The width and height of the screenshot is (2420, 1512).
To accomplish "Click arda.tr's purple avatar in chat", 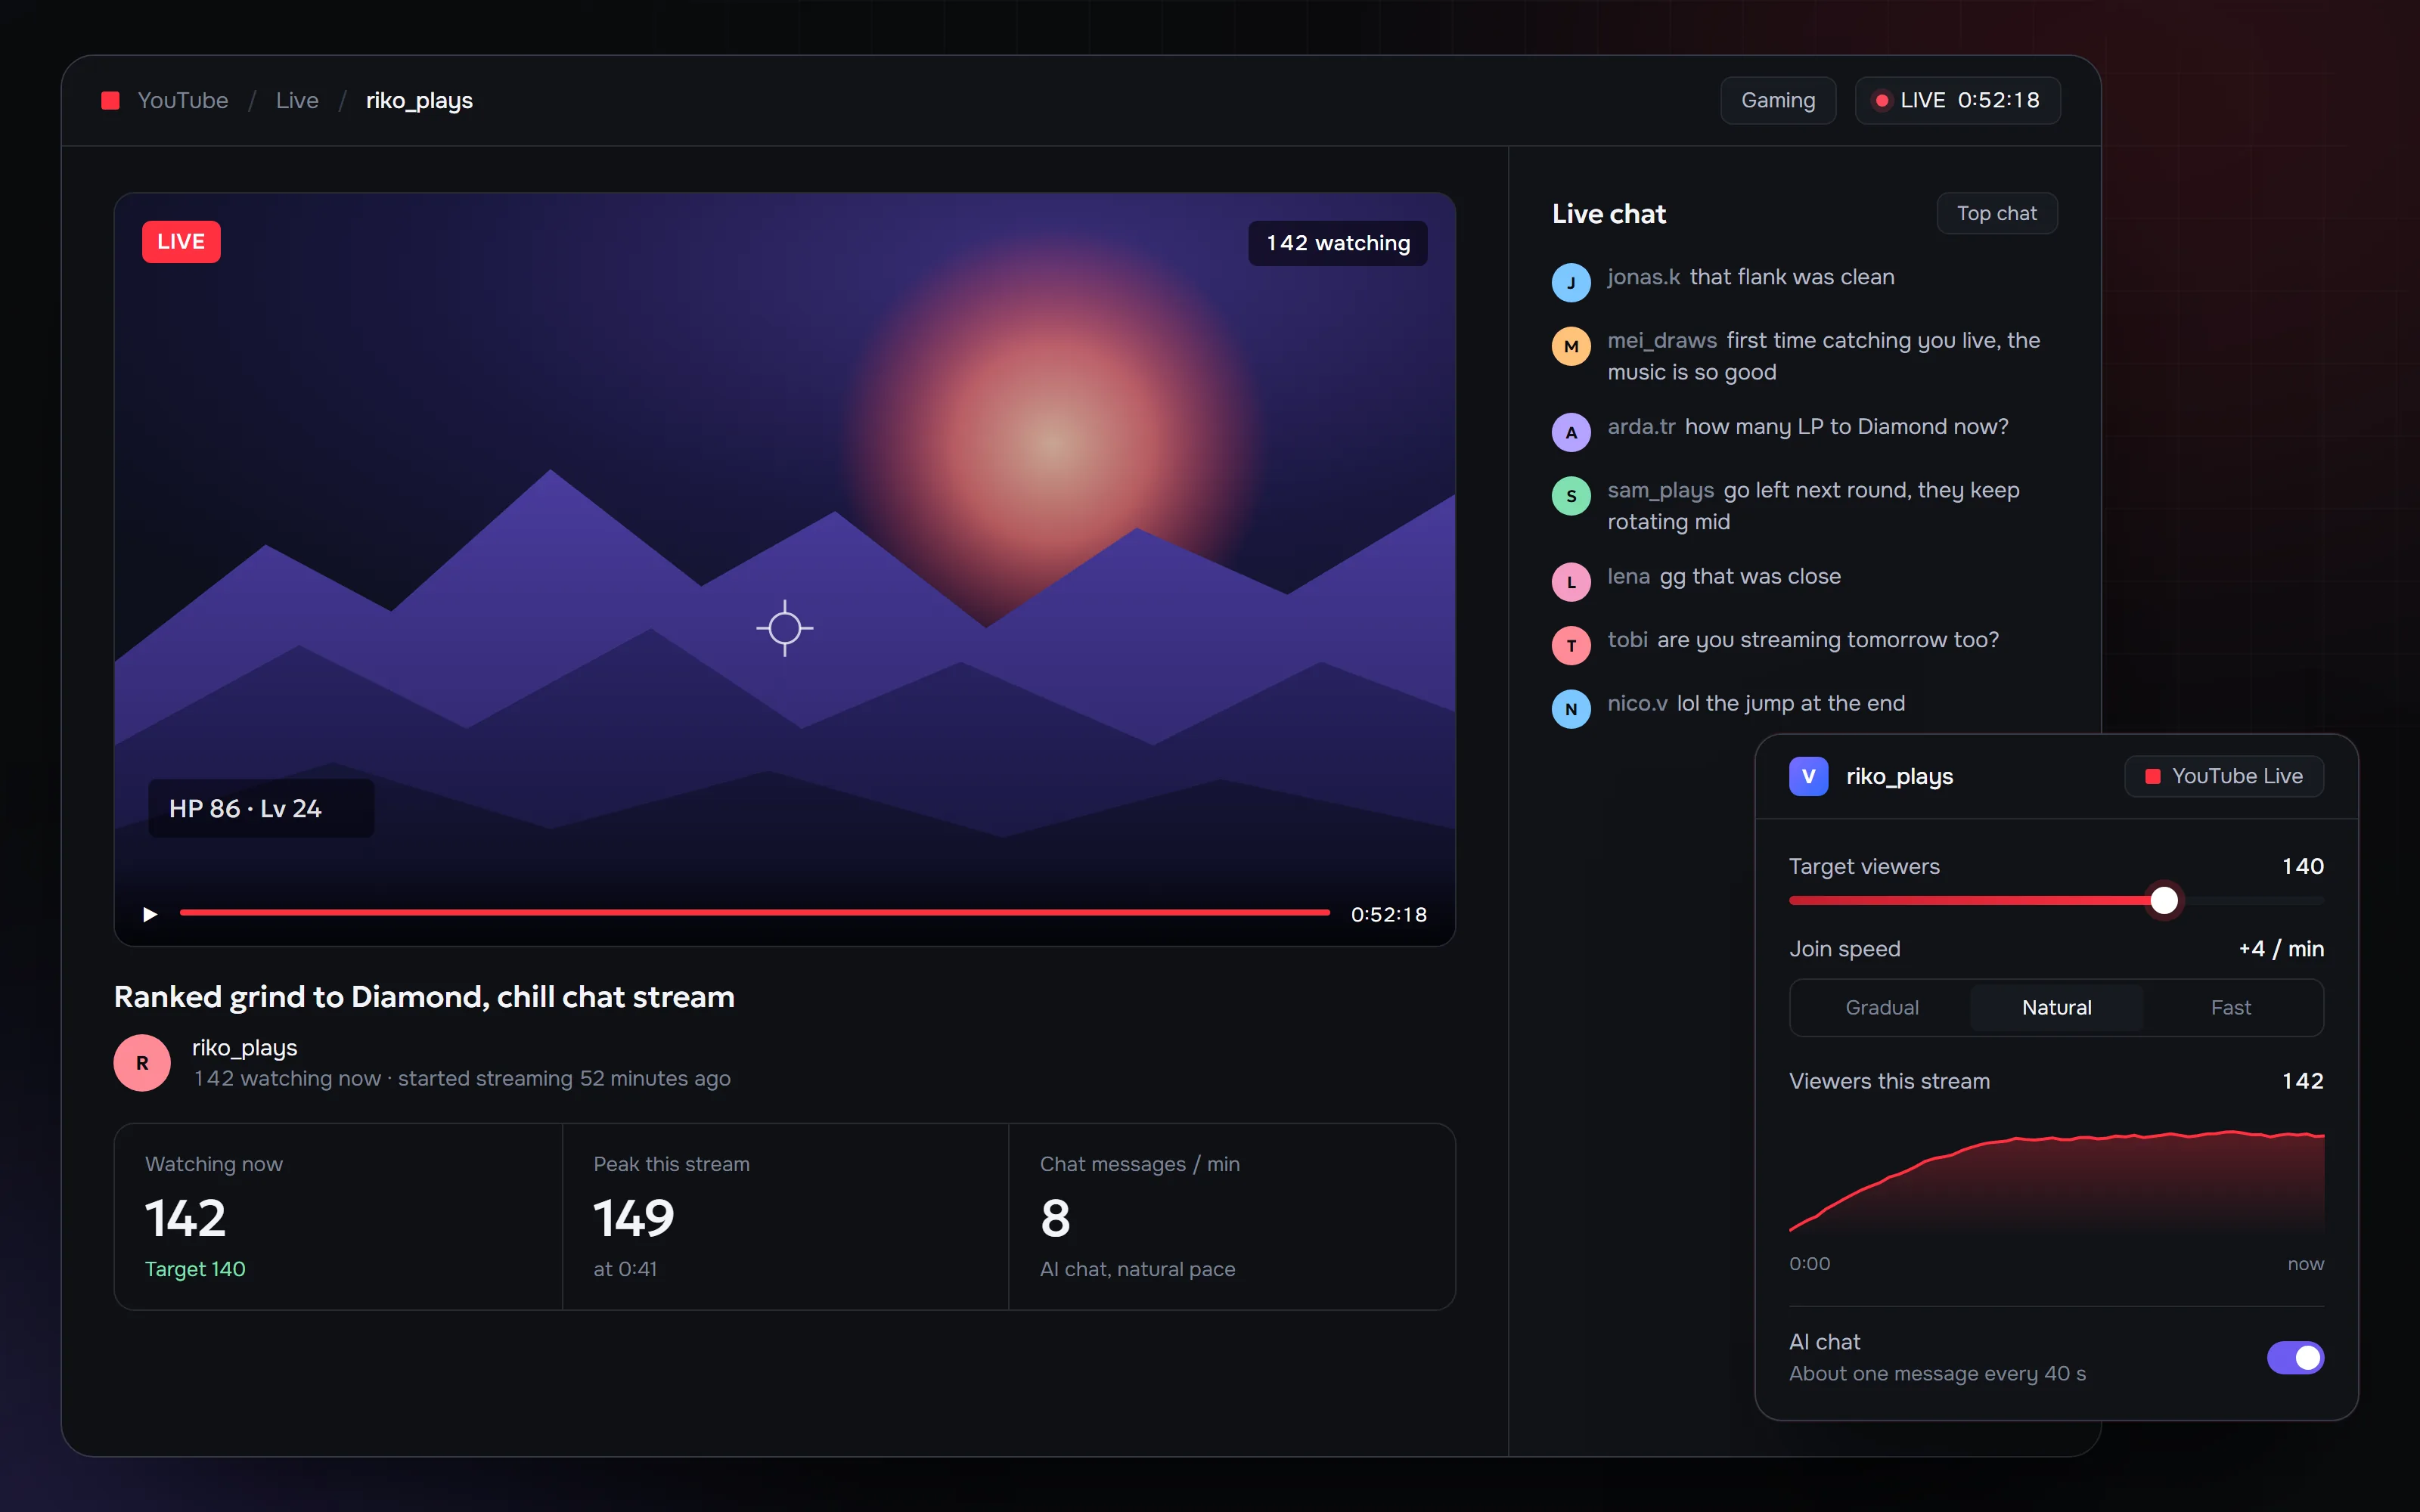I will pyautogui.click(x=1571, y=432).
